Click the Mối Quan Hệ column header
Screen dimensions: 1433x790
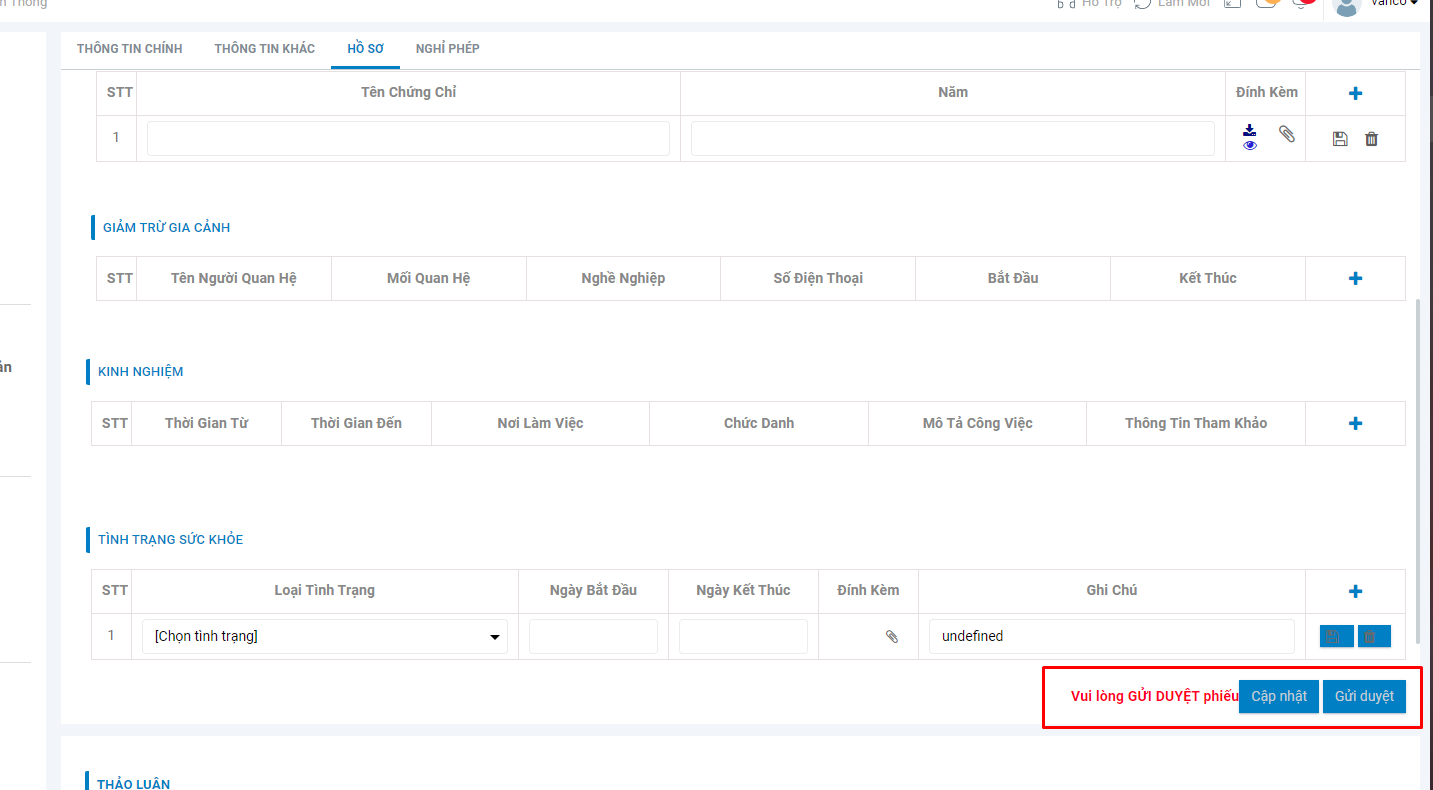coord(428,278)
